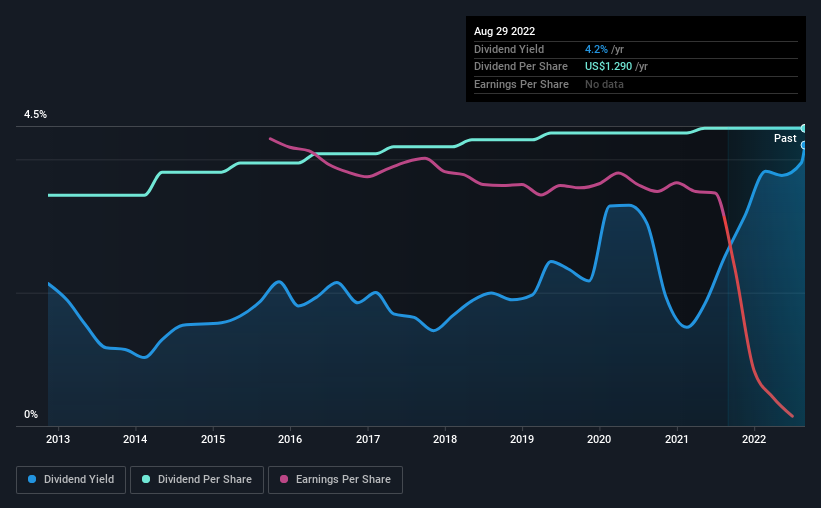The width and height of the screenshot is (821, 508).
Task: Click the blue endpoint marker on yield line
Action: (x=803, y=146)
